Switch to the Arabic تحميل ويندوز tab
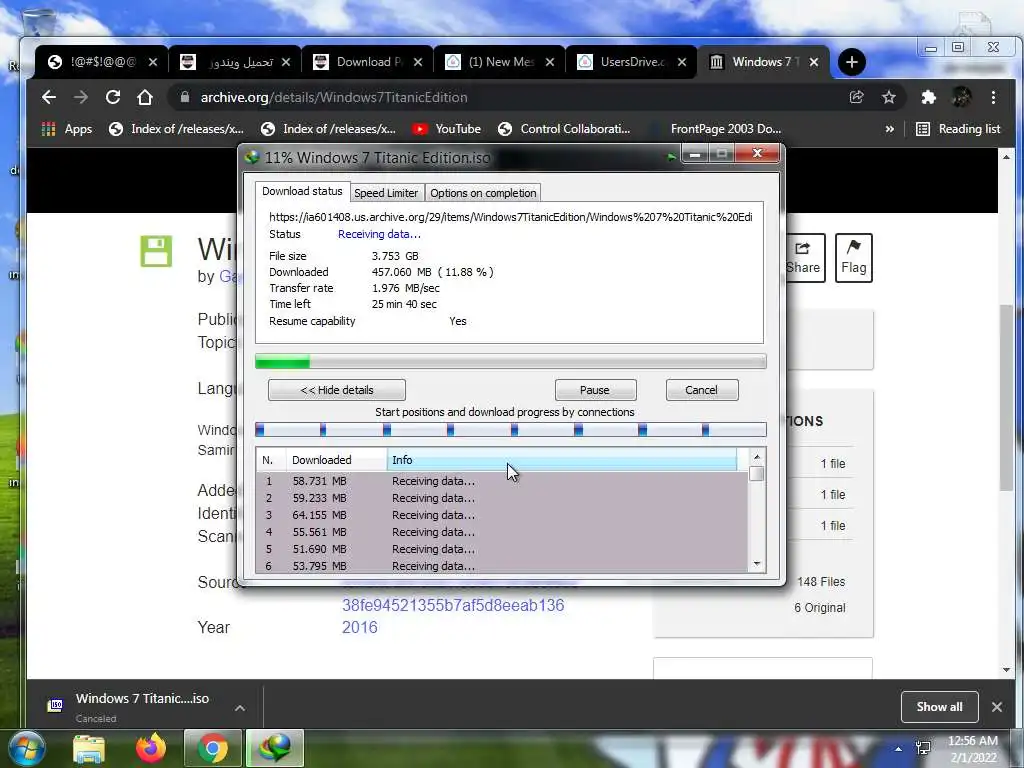The image size is (1024, 768). (236, 62)
